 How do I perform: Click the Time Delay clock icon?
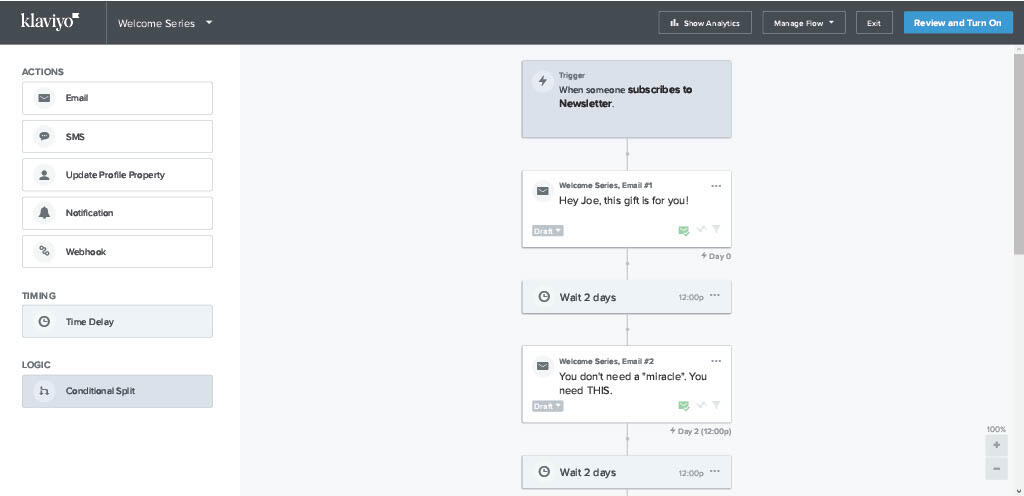[44, 322]
